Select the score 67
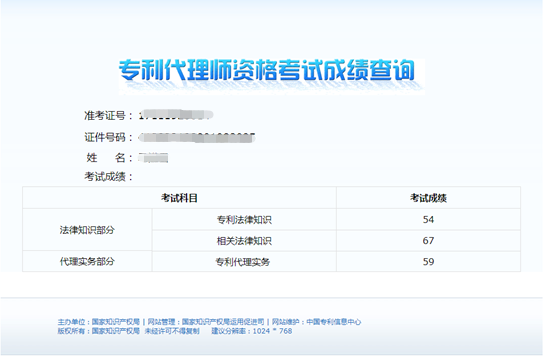Image resolution: width=554 pixels, height=362 pixels. 428,241
